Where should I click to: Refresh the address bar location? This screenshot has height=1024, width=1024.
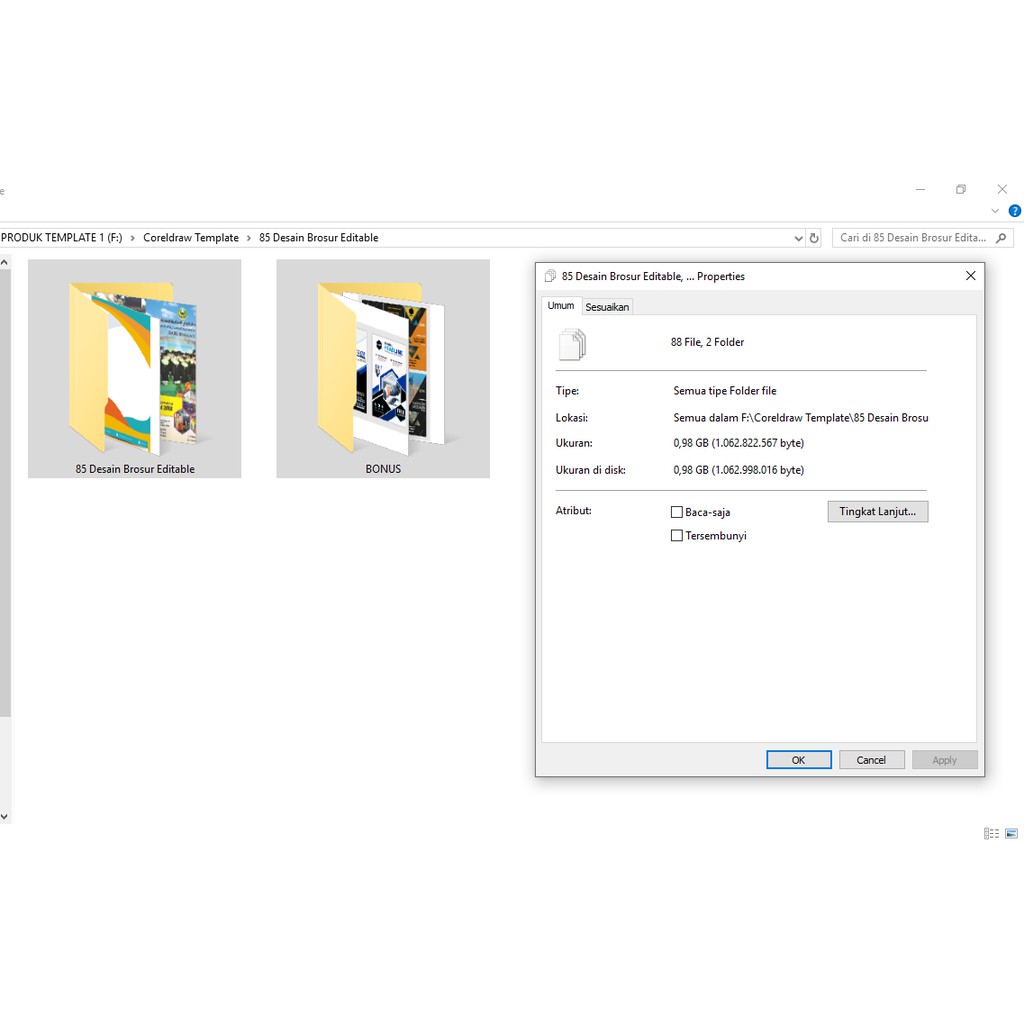tap(814, 238)
